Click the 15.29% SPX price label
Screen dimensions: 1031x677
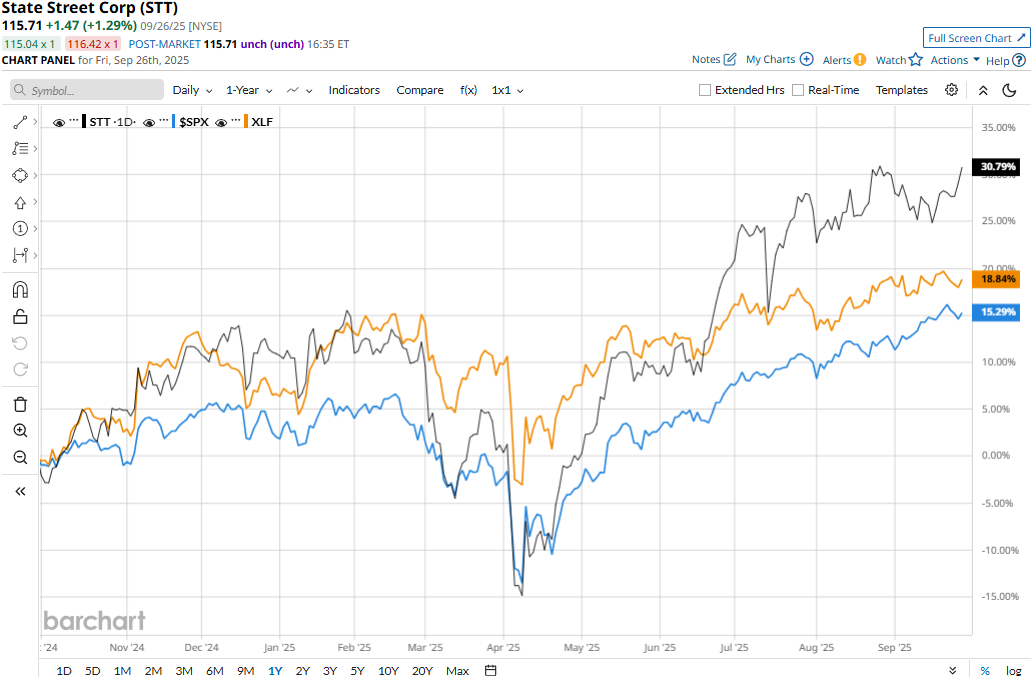click(996, 312)
